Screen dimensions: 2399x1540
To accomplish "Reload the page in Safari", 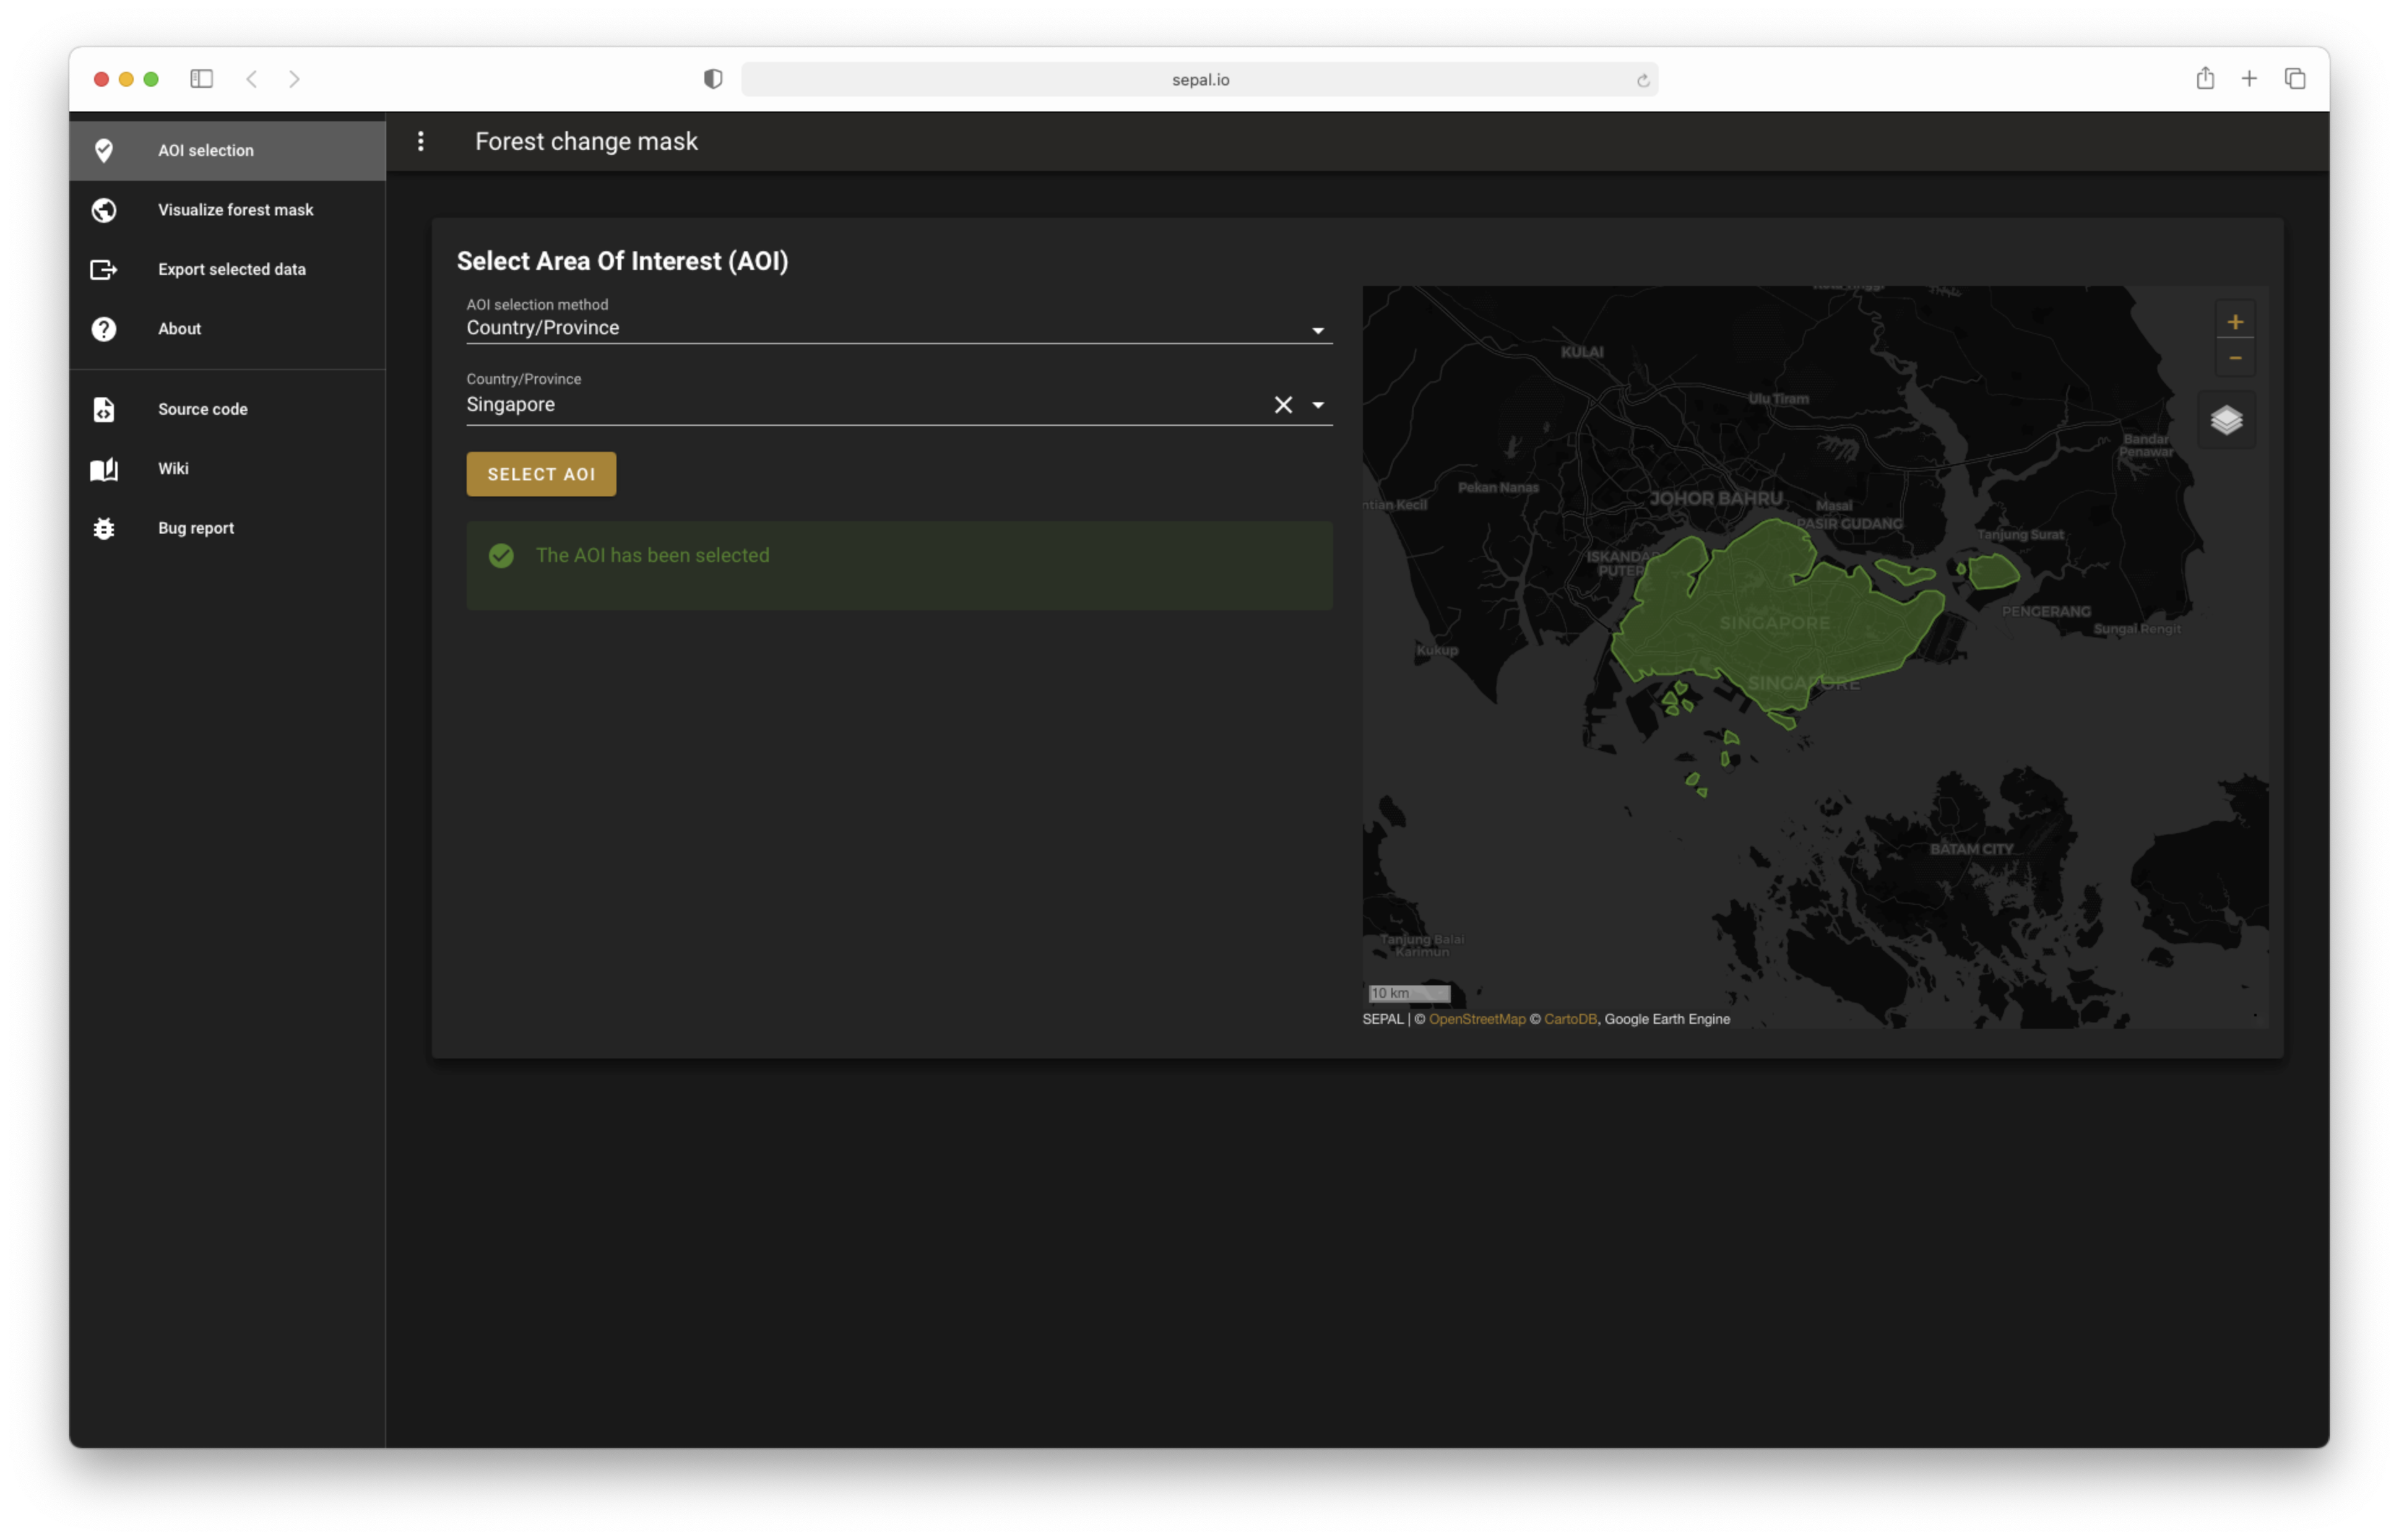I will point(1642,80).
